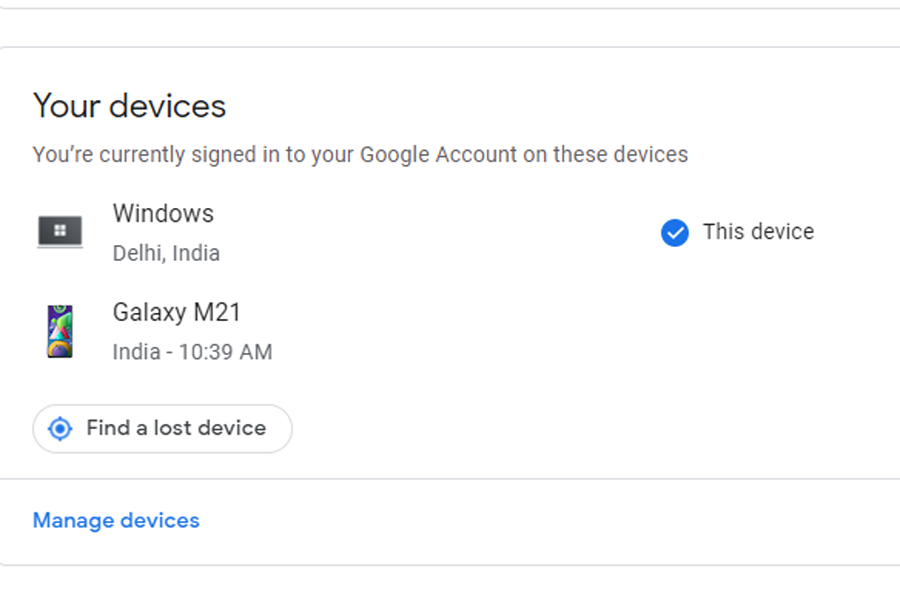Open the Galaxy M21 device entry

[177, 313]
